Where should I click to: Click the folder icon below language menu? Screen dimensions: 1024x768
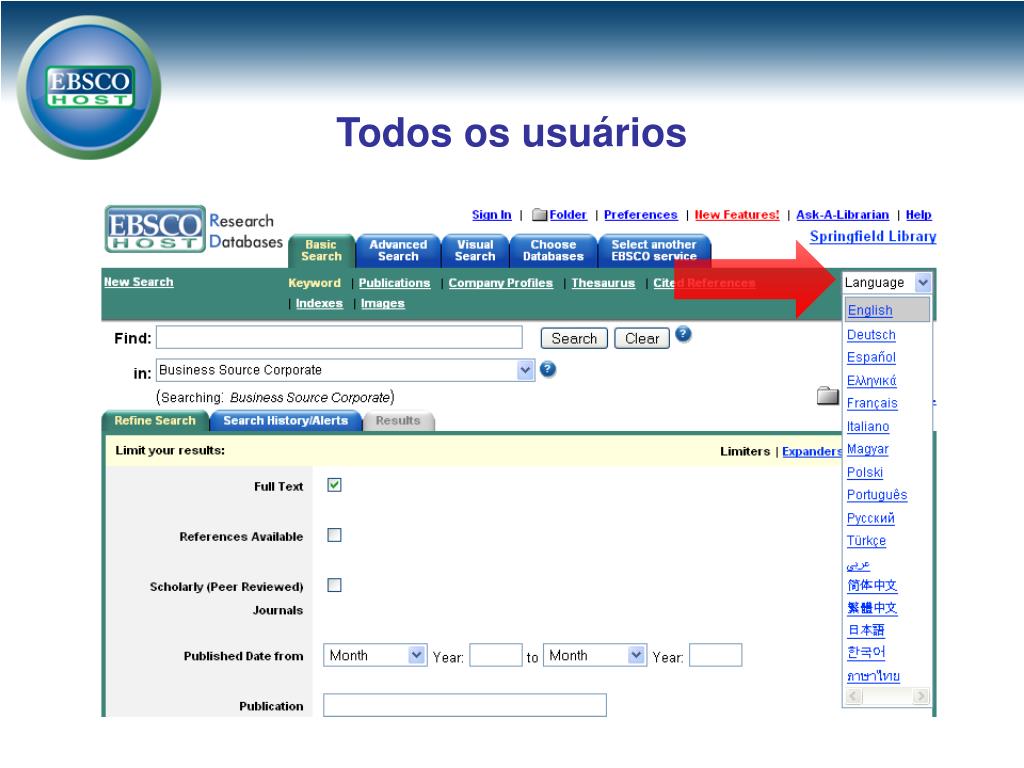828,396
